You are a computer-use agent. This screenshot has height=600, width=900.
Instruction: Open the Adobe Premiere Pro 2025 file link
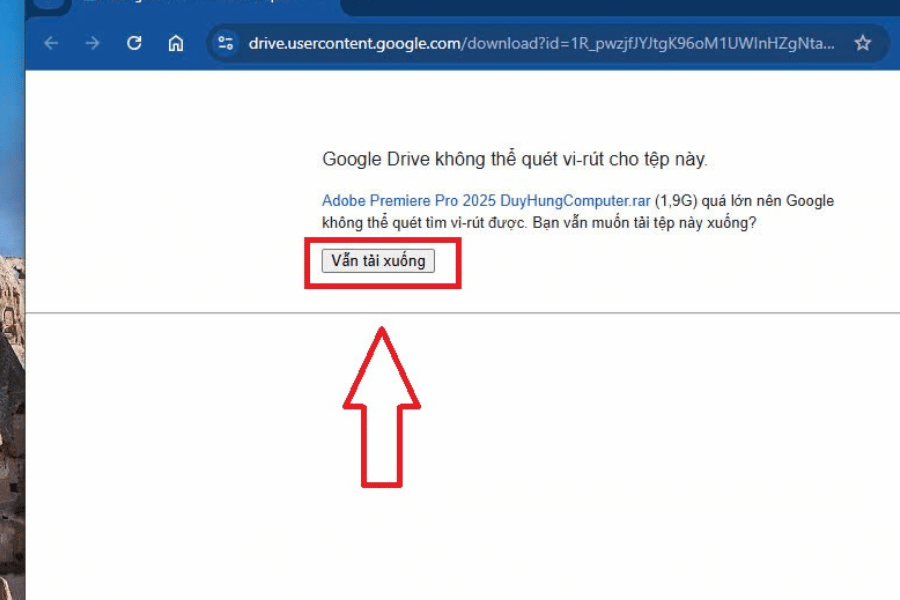point(486,201)
